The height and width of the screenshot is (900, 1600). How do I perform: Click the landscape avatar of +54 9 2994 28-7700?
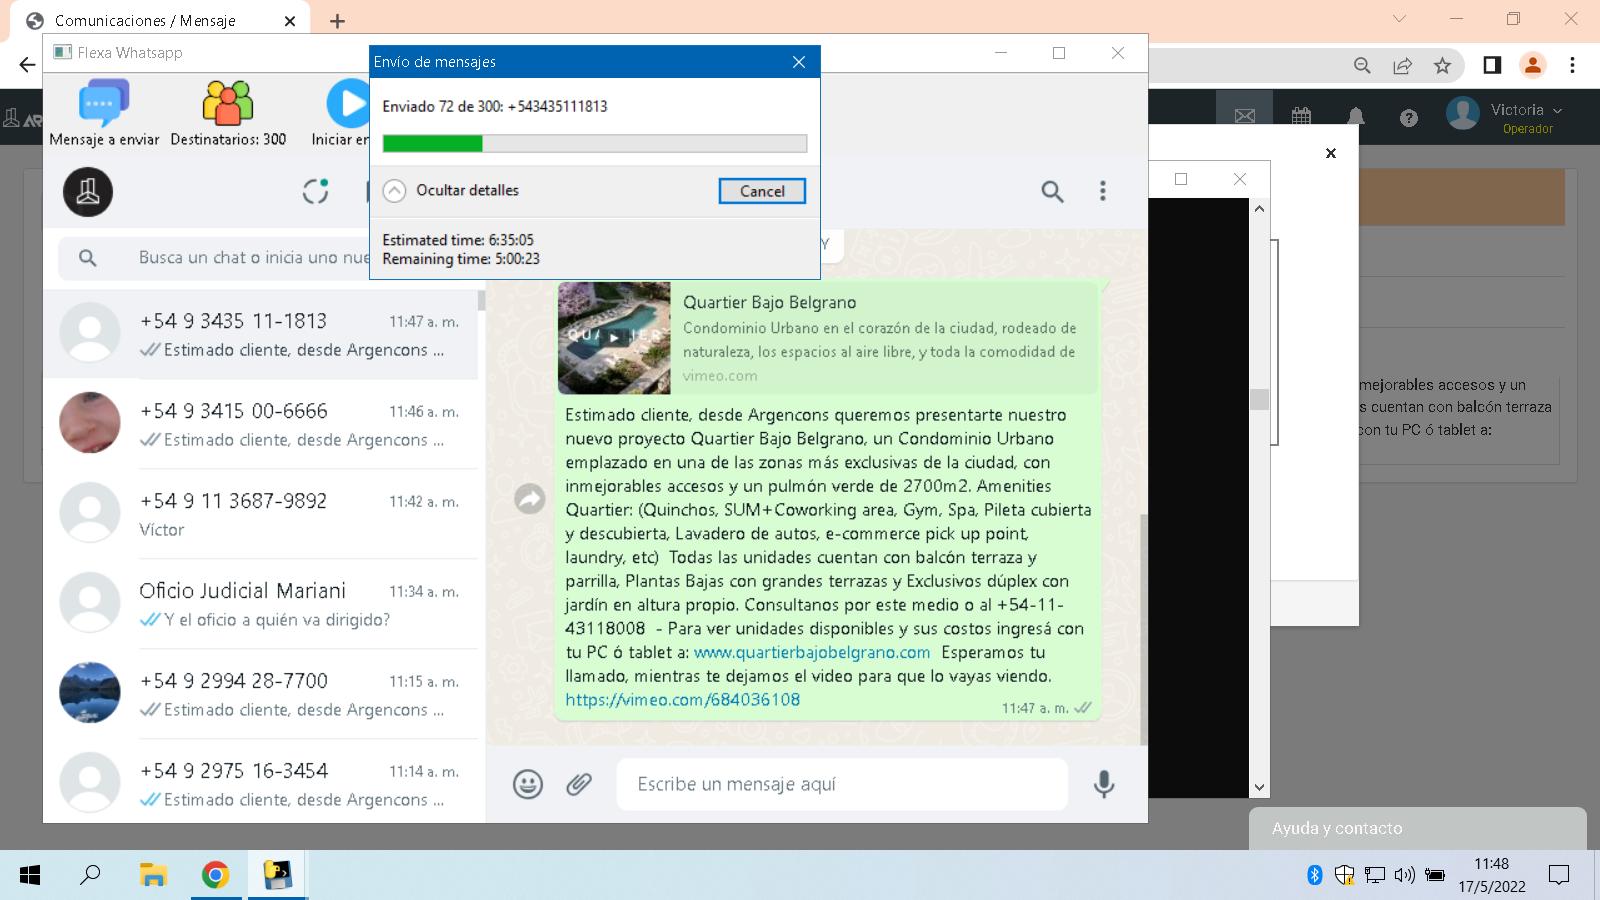tap(90, 693)
